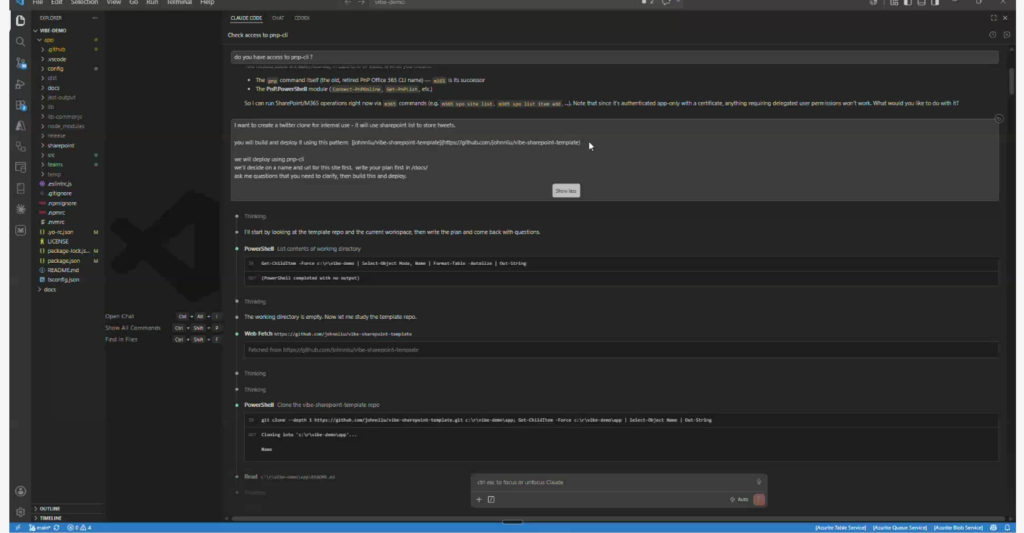The height and width of the screenshot is (533, 1024).
Task: Open the Explorer view in the activity bar
Action: pyautogui.click(x=20, y=21)
